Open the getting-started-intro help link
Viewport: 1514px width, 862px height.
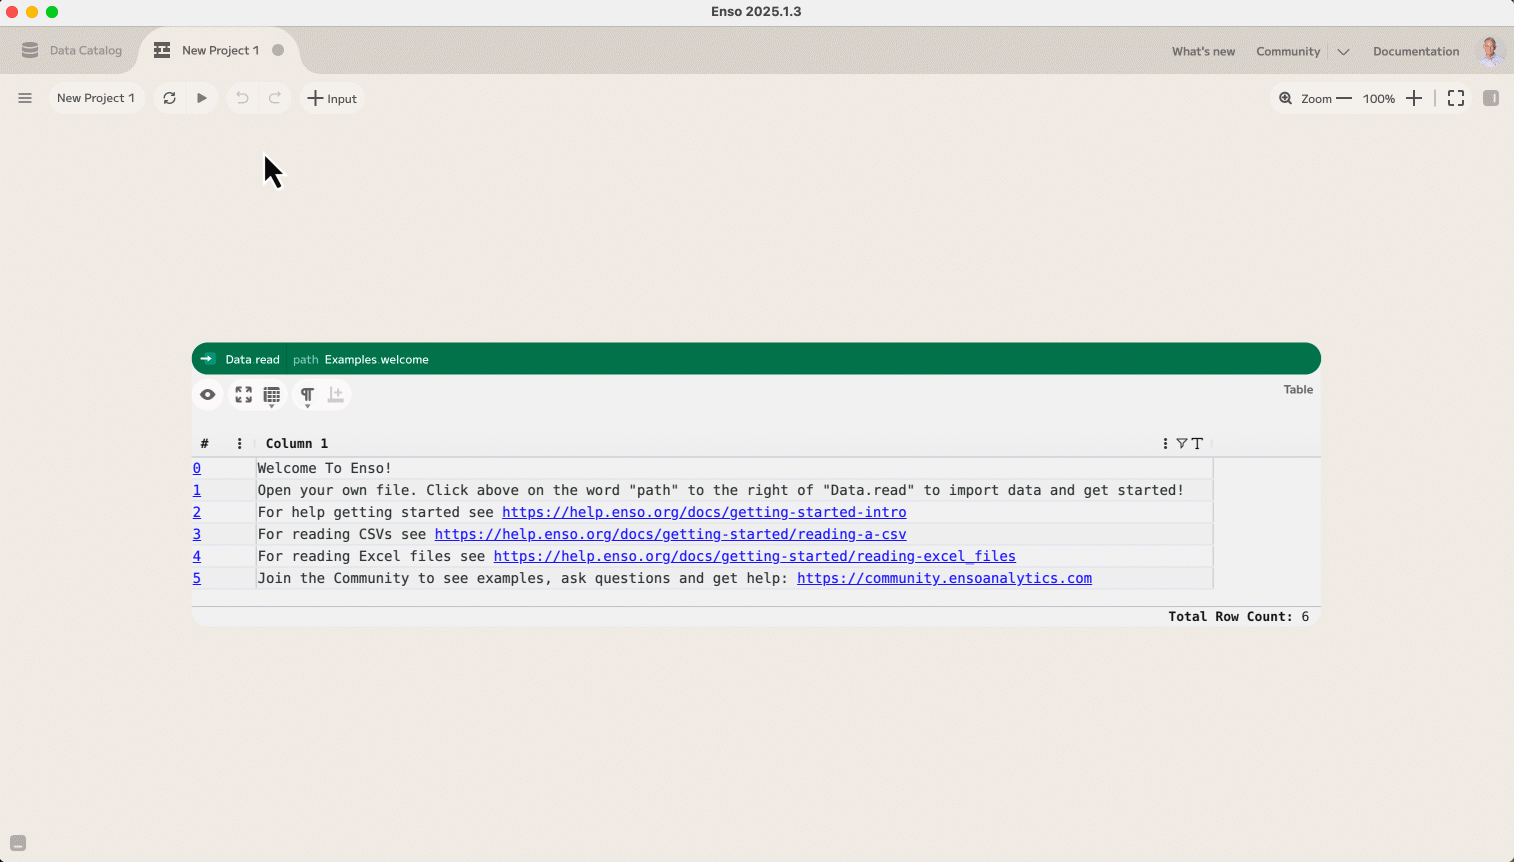point(704,512)
